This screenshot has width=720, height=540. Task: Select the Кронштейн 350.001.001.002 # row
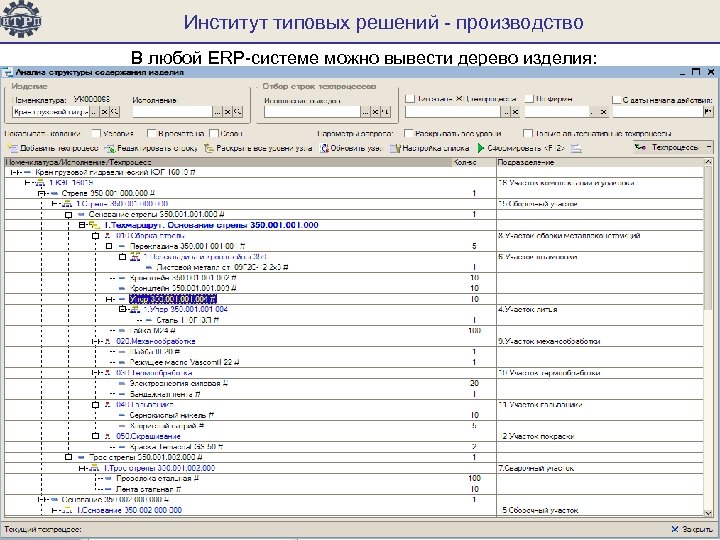pos(183,278)
